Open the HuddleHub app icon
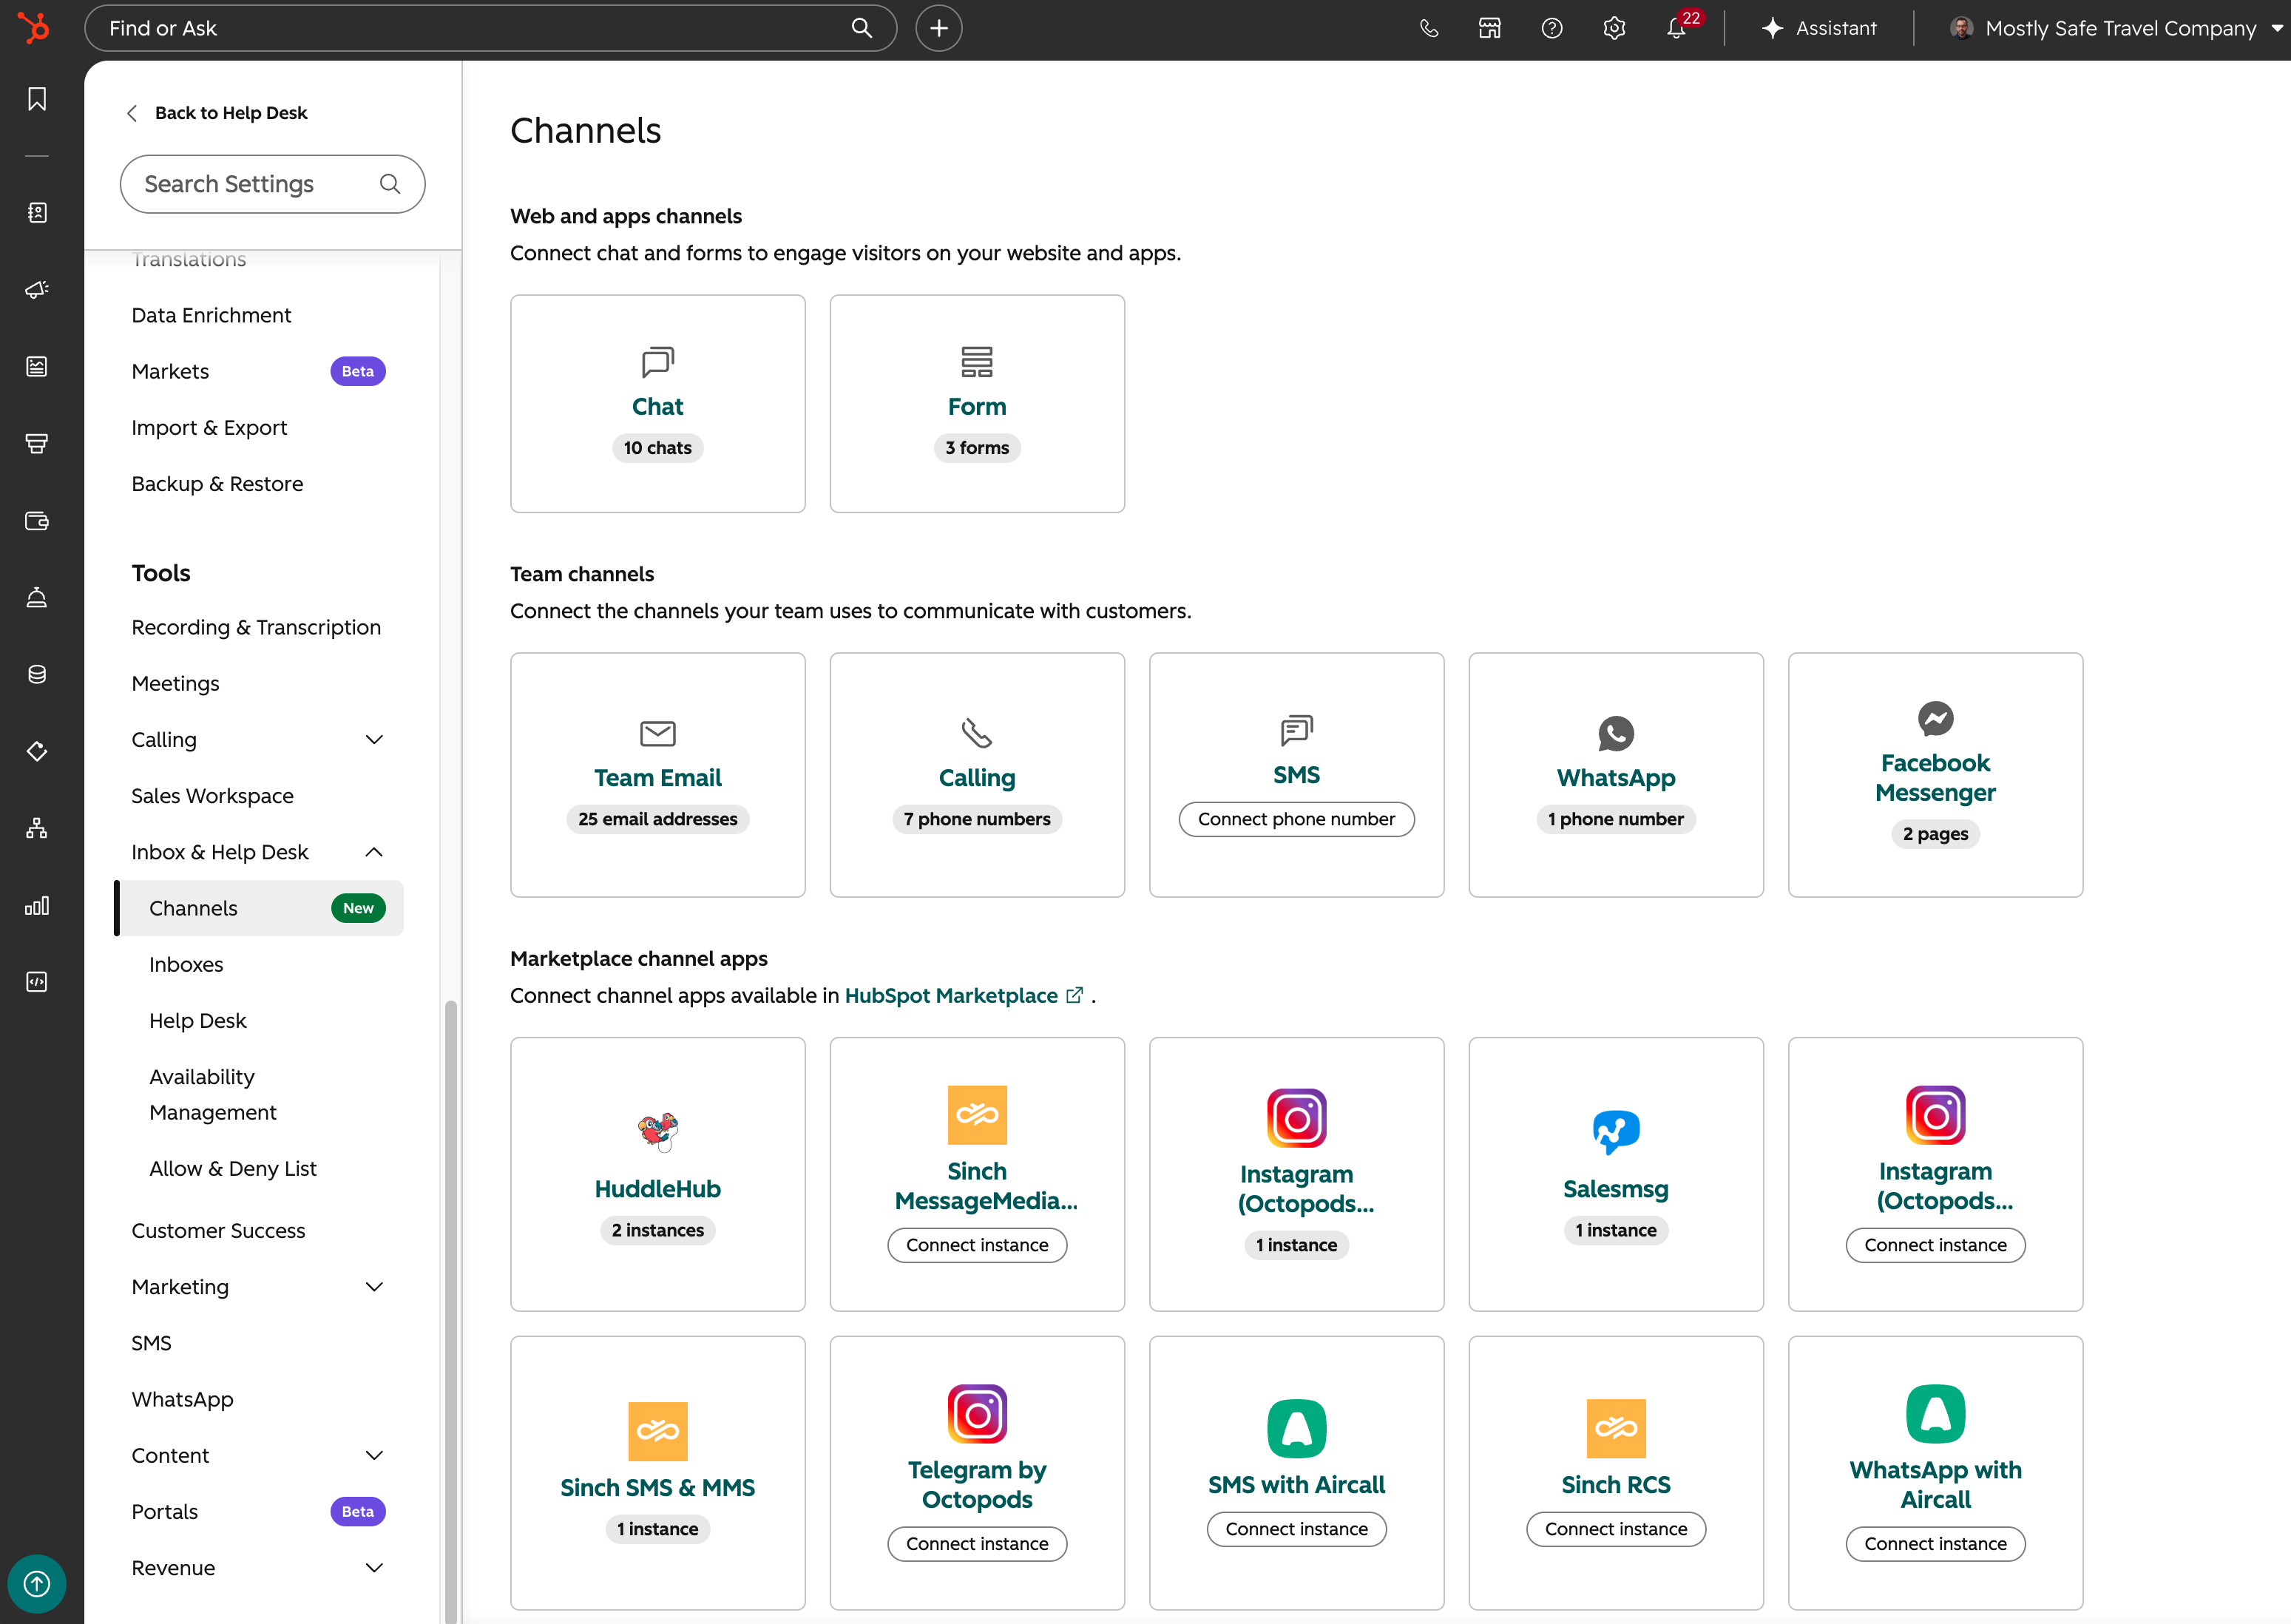2291x1624 pixels. (657, 1132)
